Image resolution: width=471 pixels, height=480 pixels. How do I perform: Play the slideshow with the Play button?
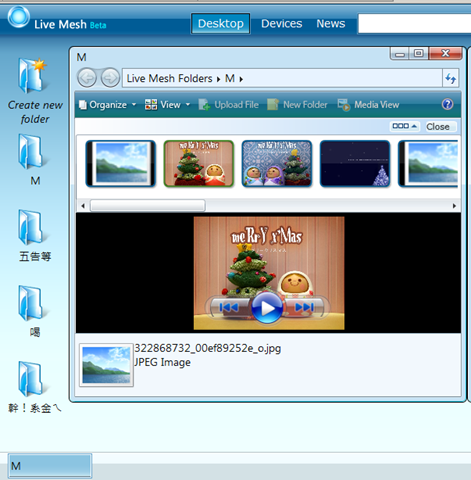(267, 308)
